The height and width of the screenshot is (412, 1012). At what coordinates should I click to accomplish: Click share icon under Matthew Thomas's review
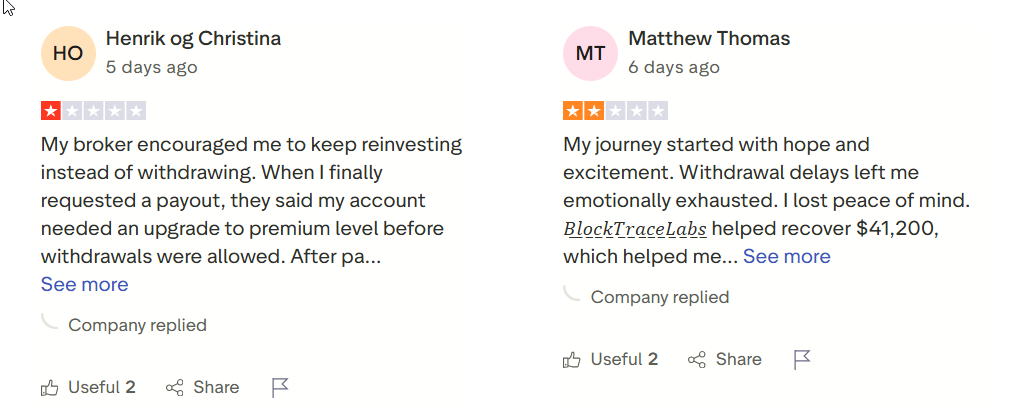click(x=697, y=359)
